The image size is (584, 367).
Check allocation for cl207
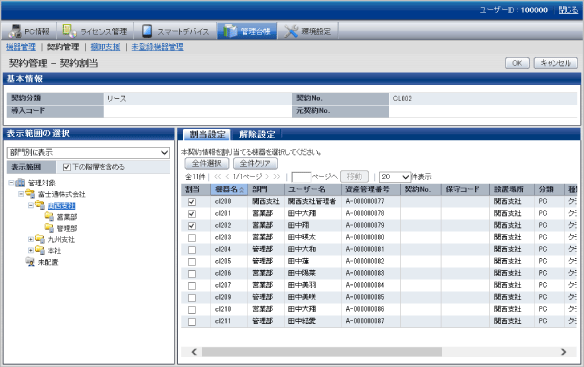[x=192, y=286]
